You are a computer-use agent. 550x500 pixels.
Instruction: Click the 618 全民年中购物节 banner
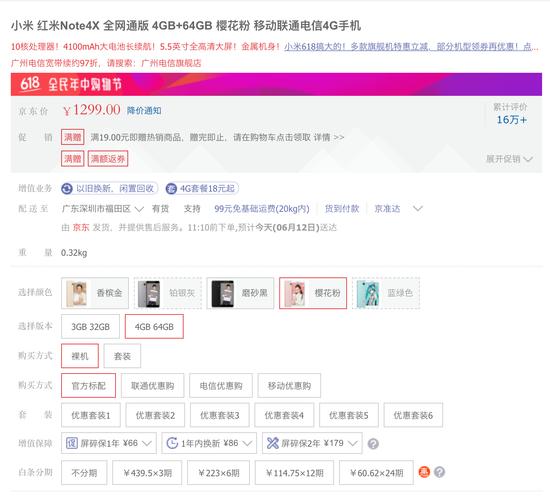tap(276, 84)
